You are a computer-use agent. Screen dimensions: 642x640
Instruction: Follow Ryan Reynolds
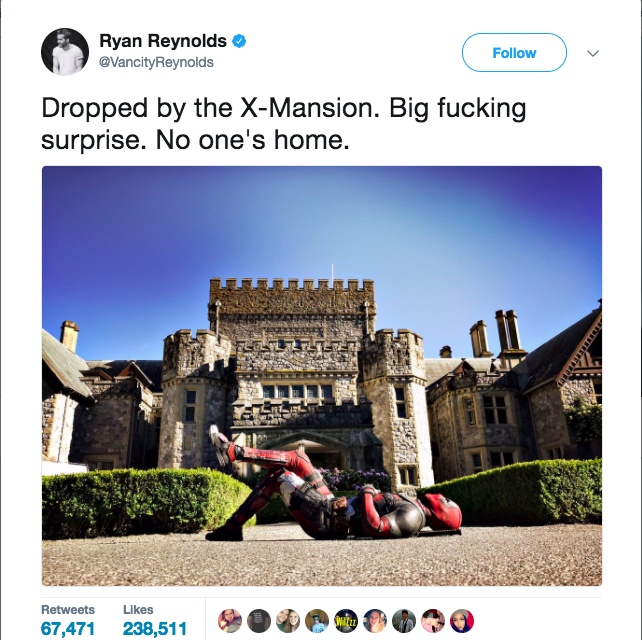pos(514,52)
